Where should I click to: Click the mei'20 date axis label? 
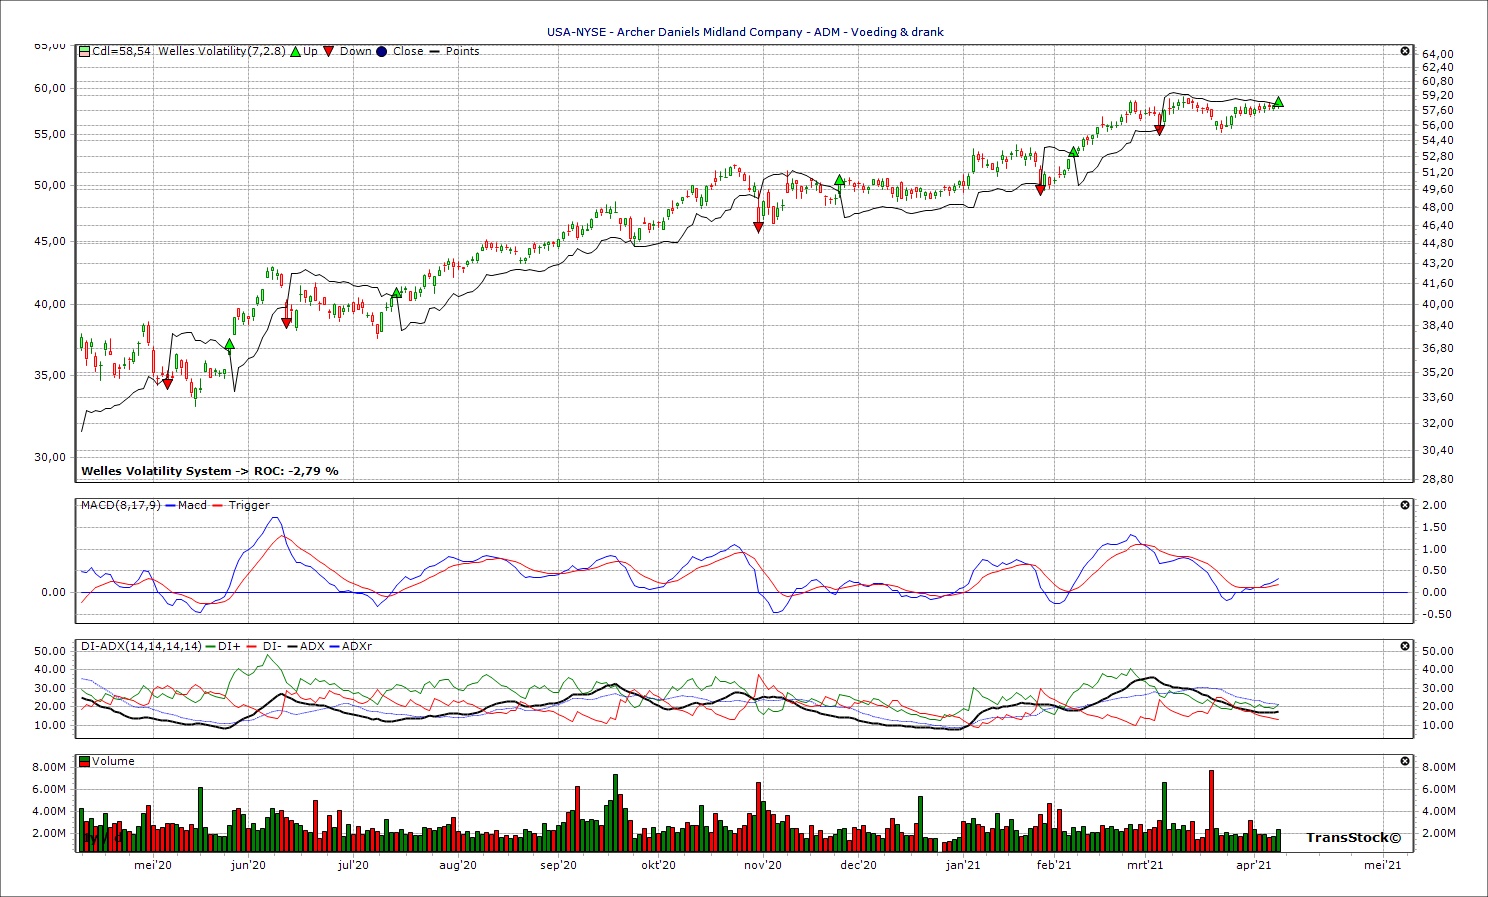[x=153, y=865]
